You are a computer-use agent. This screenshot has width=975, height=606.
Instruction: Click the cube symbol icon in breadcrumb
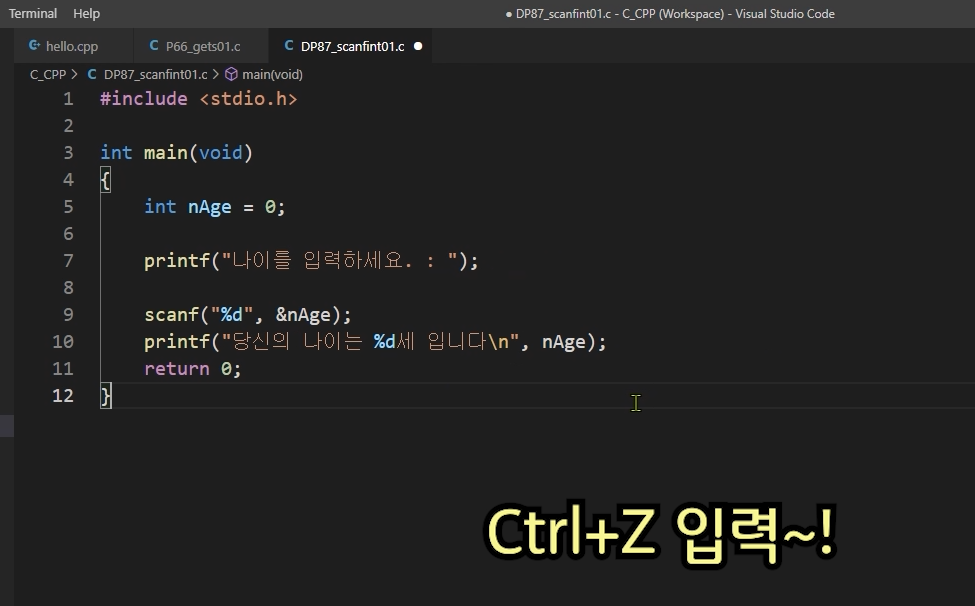(x=231, y=75)
